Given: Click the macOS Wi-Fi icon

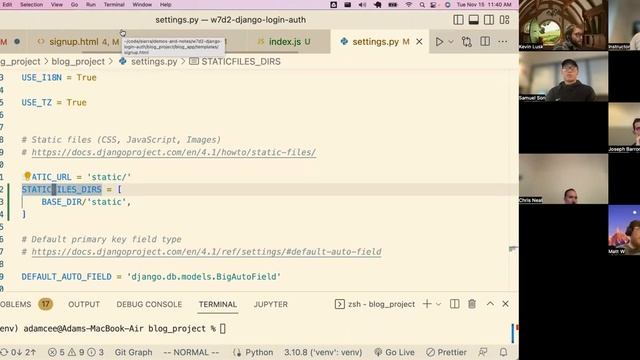Looking at the screenshot, I should pyautogui.click(x=409, y=4).
